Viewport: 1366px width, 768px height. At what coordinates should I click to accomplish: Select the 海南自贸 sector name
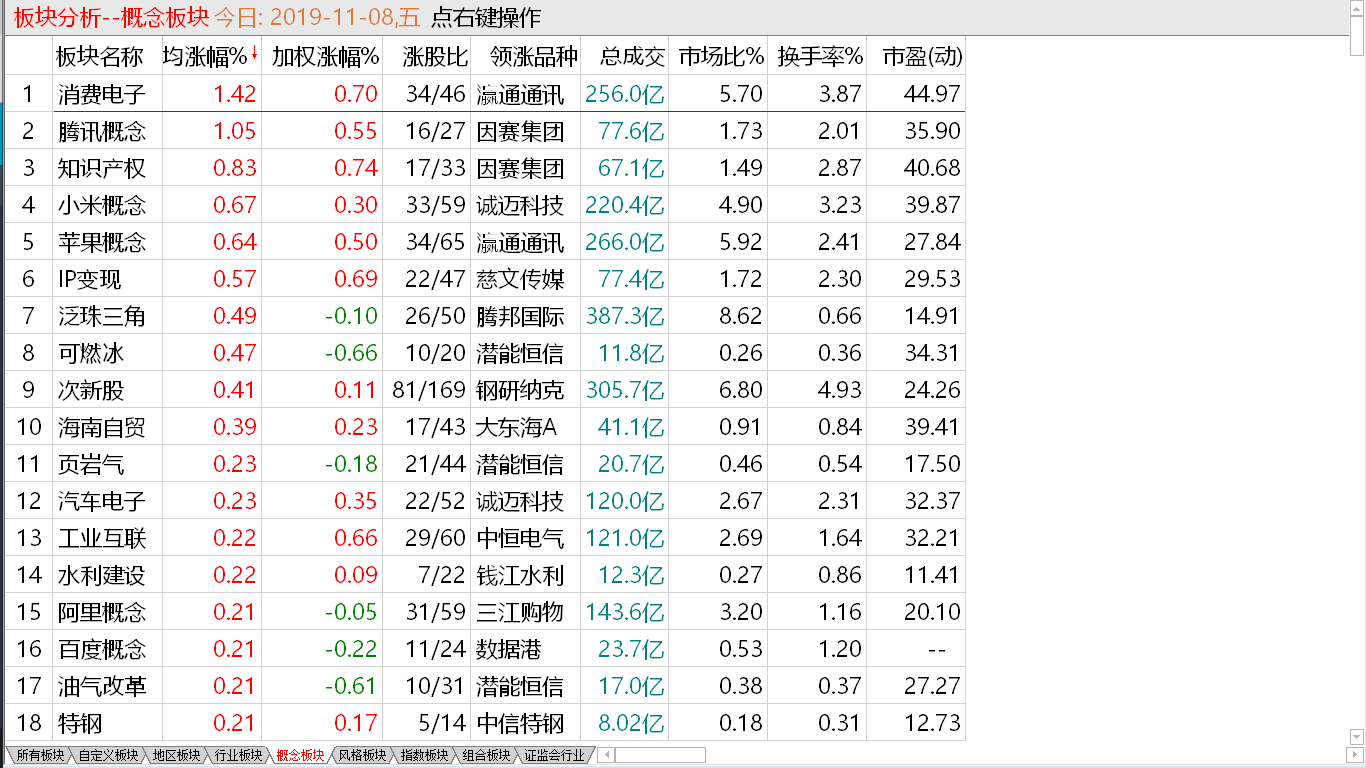(x=101, y=427)
